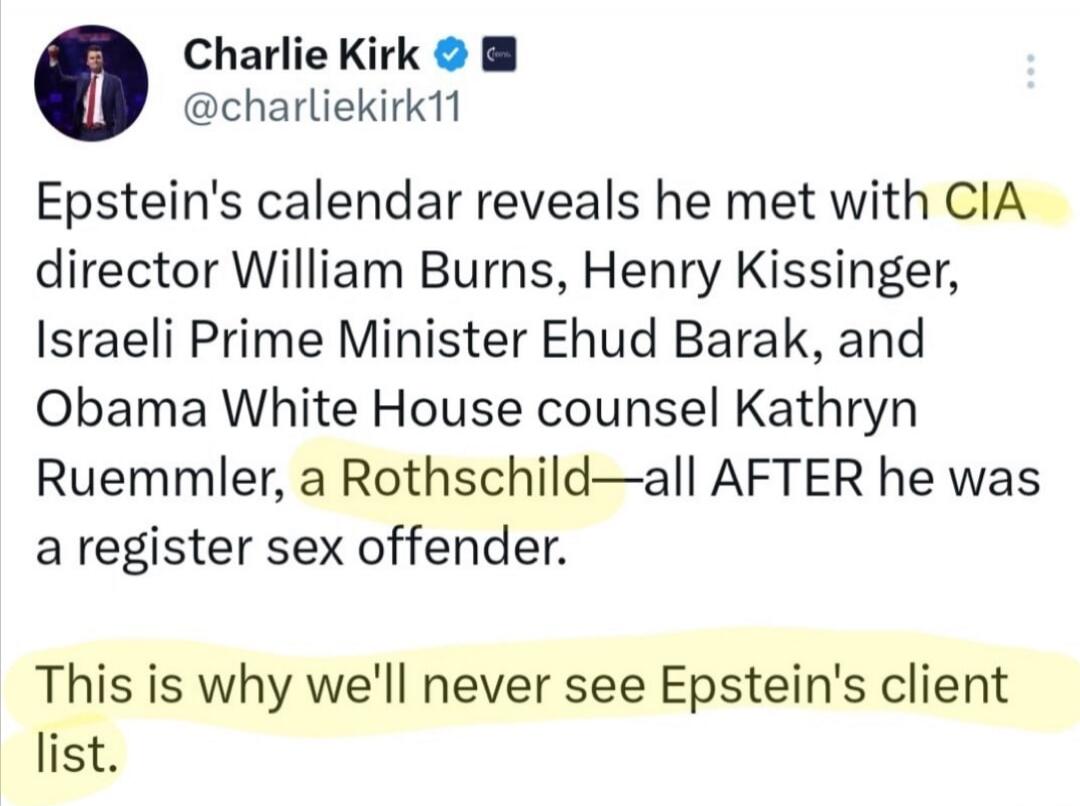The image size is (1080, 806).
Task: Click the dark square affiliate badge icon
Action: (x=497, y=55)
